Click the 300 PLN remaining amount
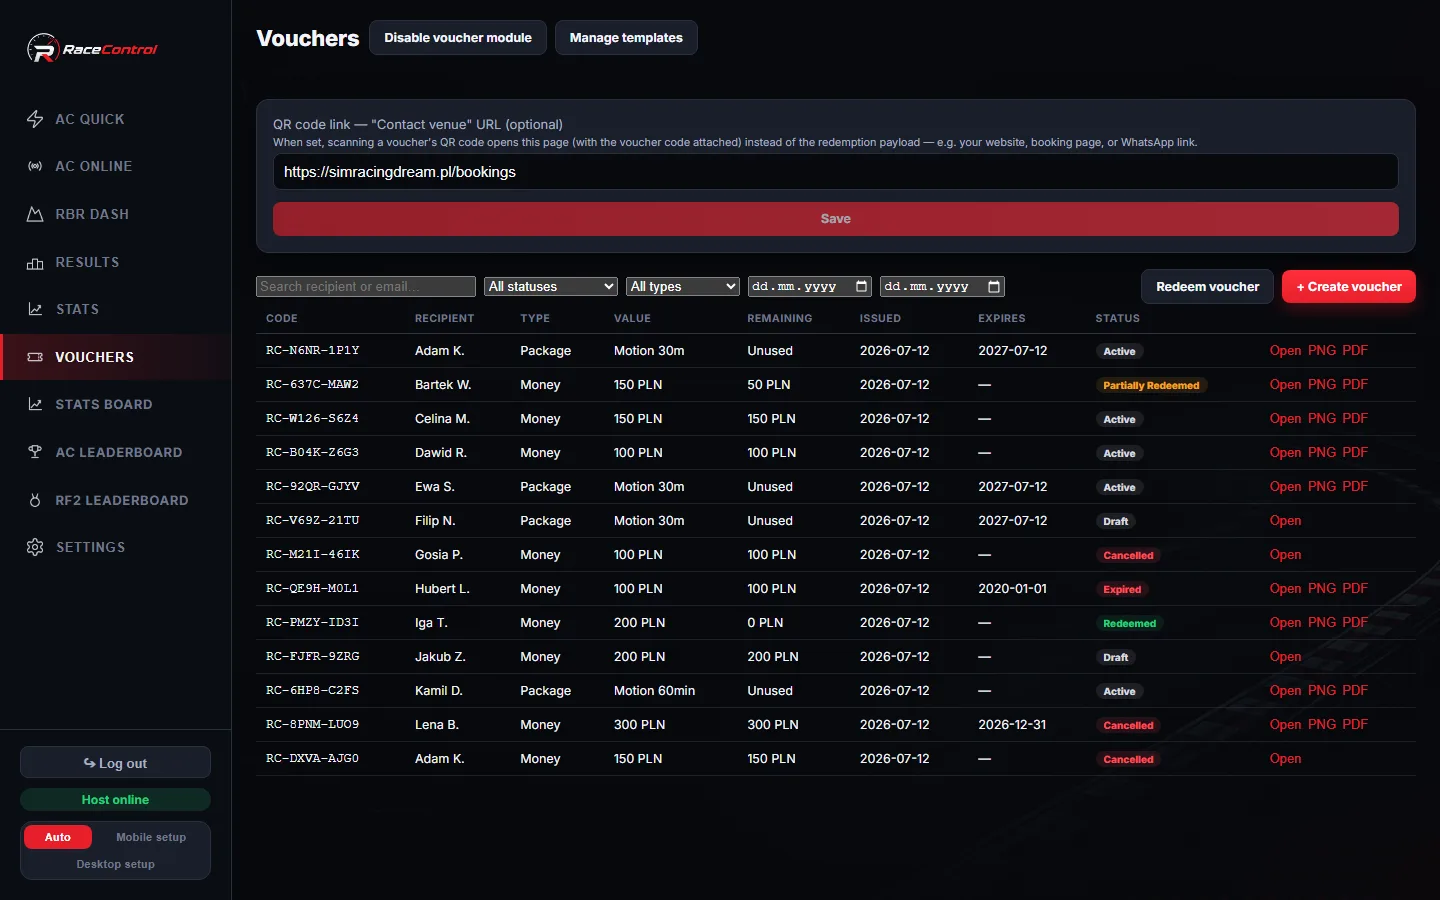Image resolution: width=1440 pixels, height=900 pixels. pyautogui.click(x=773, y=724)
